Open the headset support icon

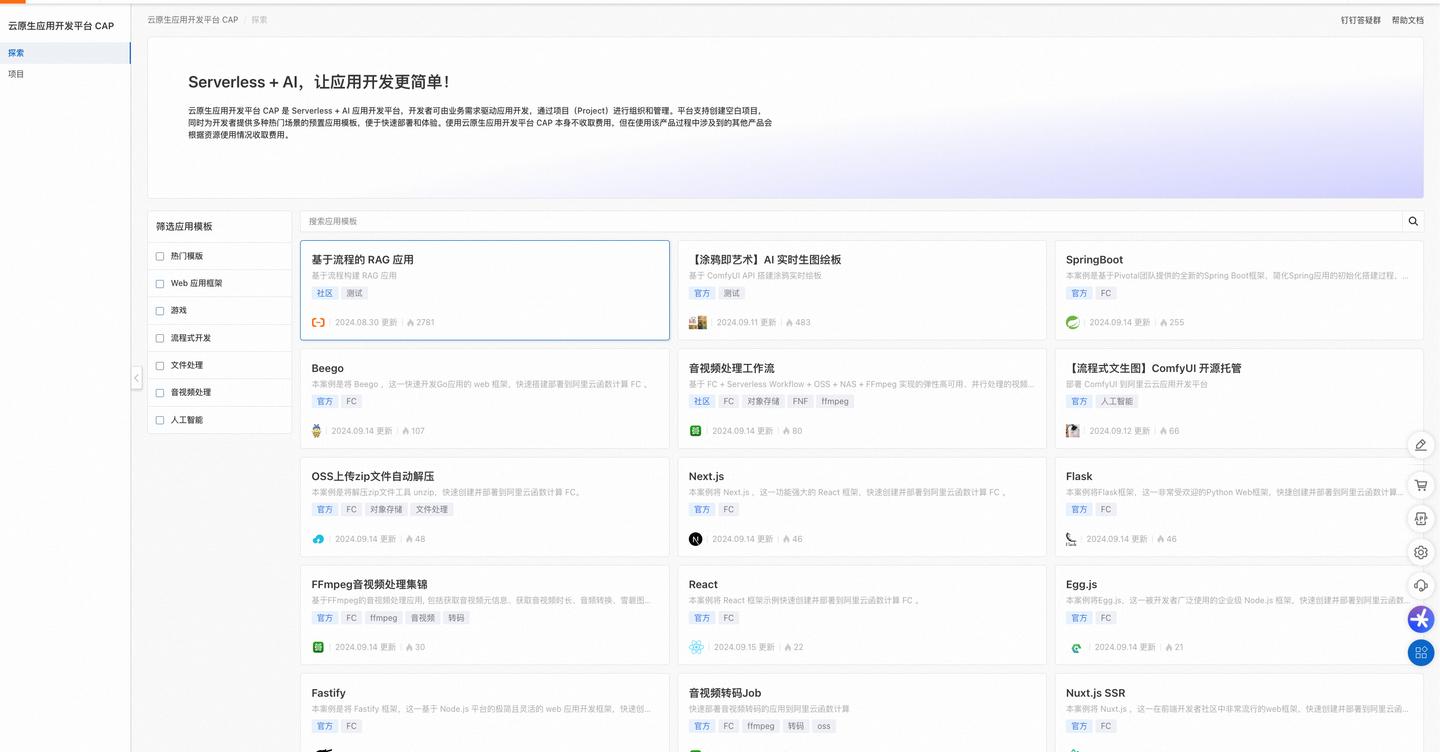pos(1420,585)
